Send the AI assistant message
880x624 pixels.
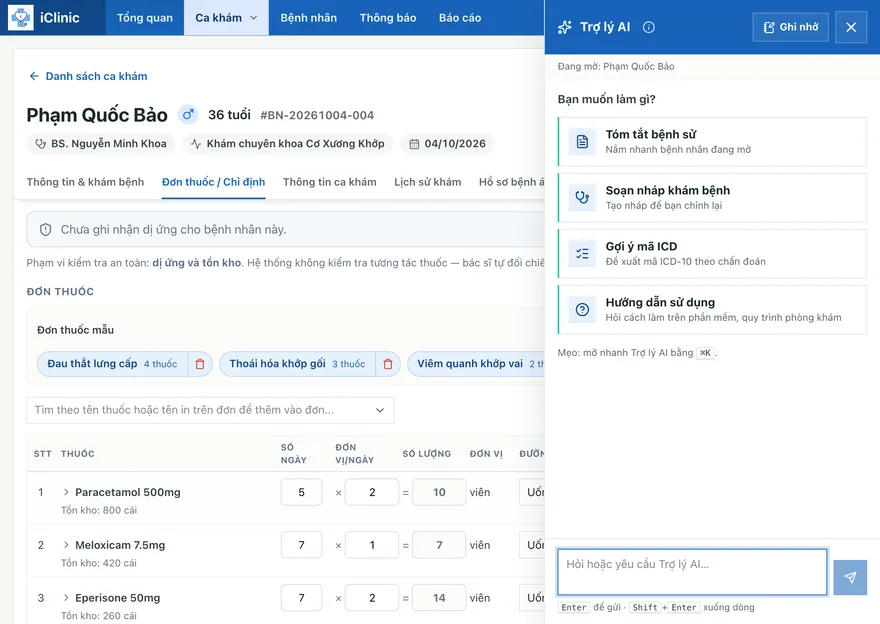pos(850,577)
